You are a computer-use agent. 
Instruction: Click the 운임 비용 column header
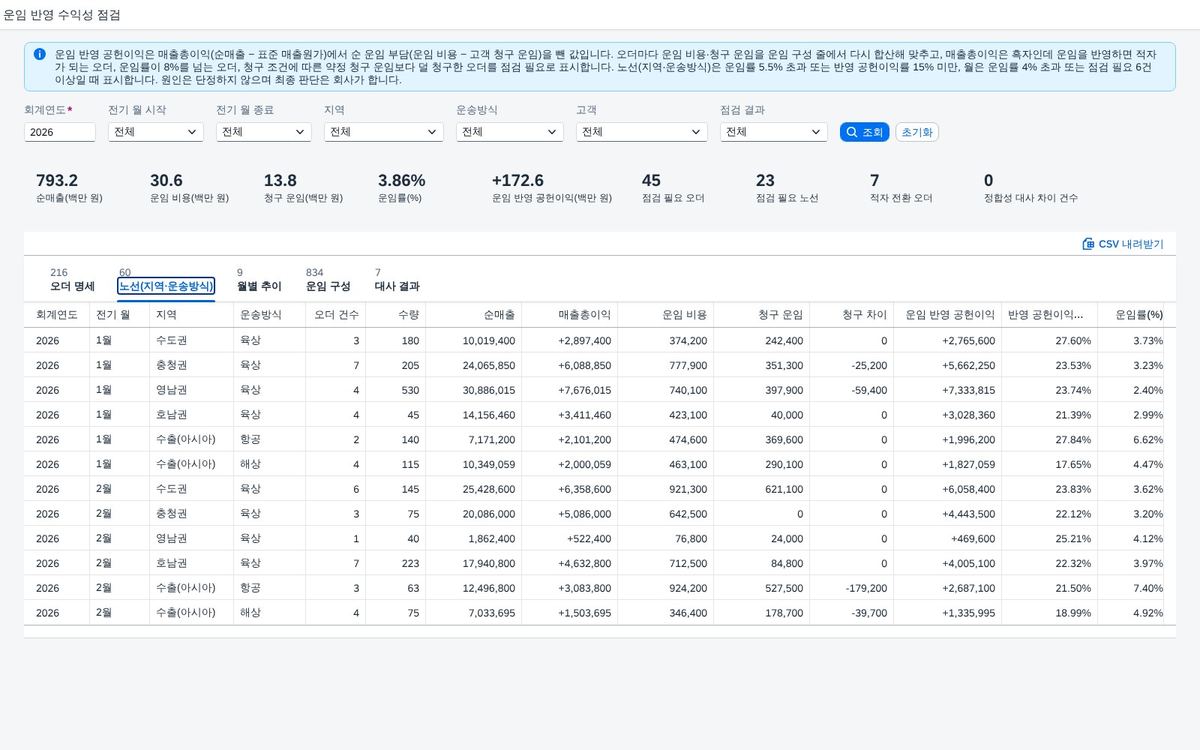click(666, 315)
